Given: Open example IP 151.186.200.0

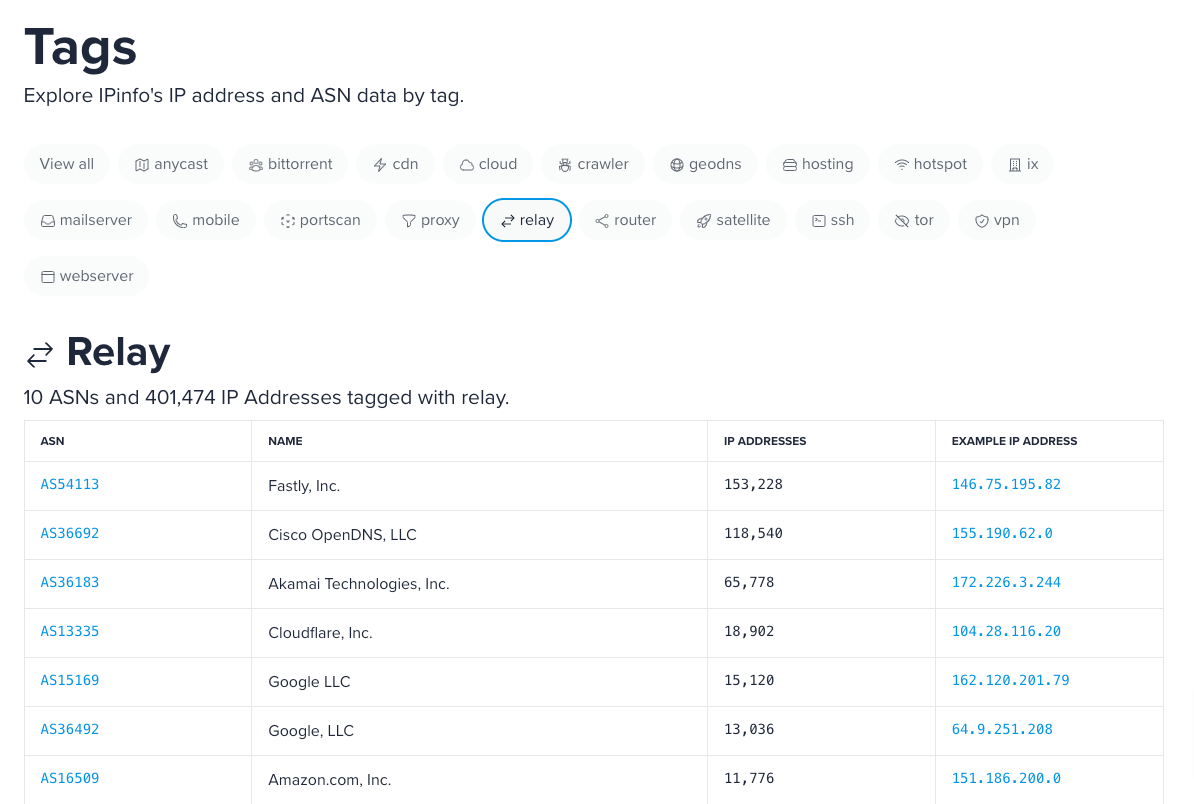Looking at the screenshot, I should (x=1006, y=778).
